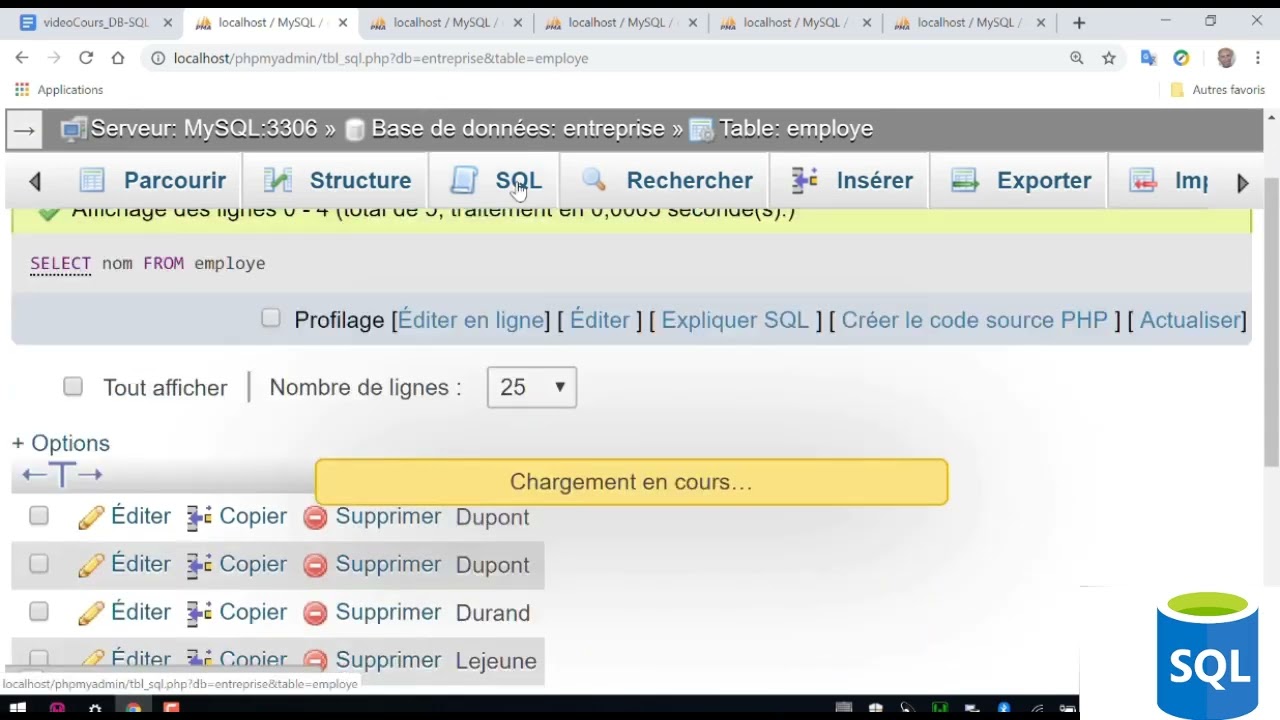This screenshot has height=720, width=1280.
Task: Open the Chrome three-dot menu
Action: pyautogui.click(x=1258, y=58)
